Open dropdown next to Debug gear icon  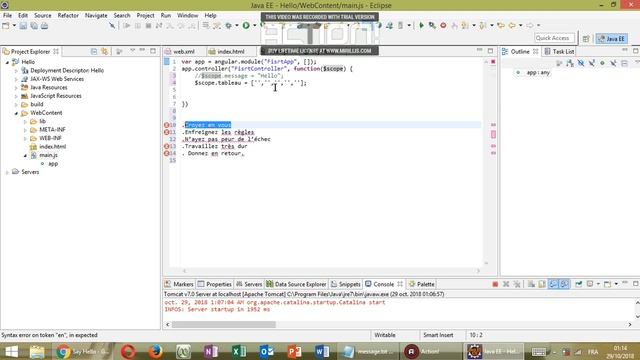point(237,26)
